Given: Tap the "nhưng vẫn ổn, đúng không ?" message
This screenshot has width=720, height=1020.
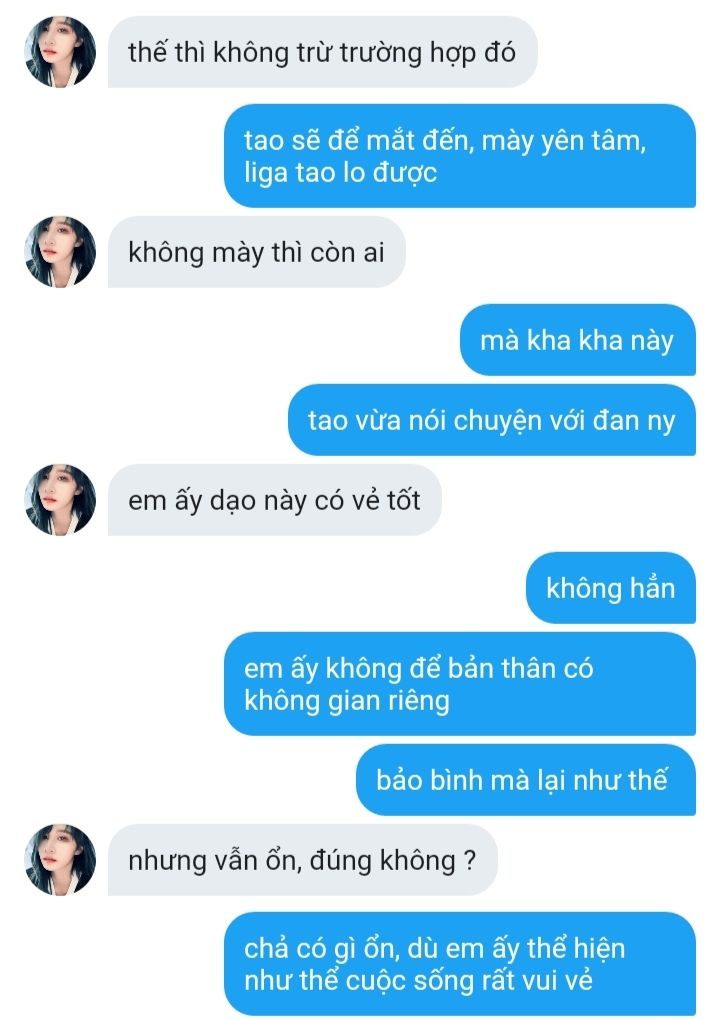Looking at the screenshot, I should 302,860.
